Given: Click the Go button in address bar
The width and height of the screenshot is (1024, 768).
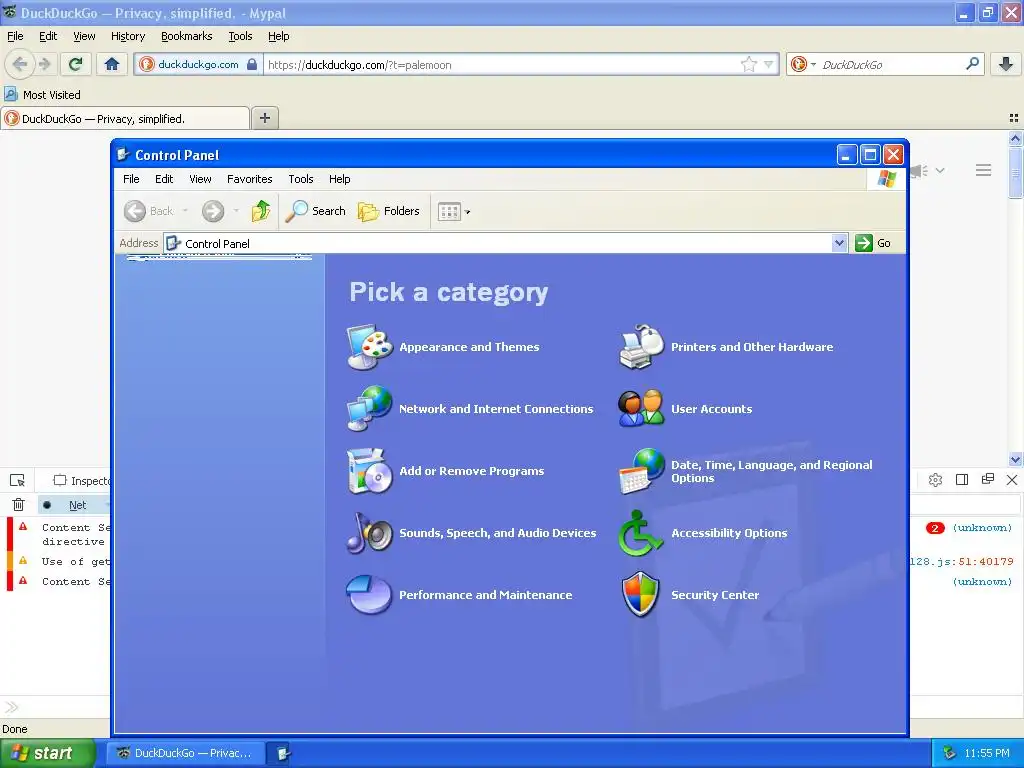Looking at the screenshot, I should [873, 243].
